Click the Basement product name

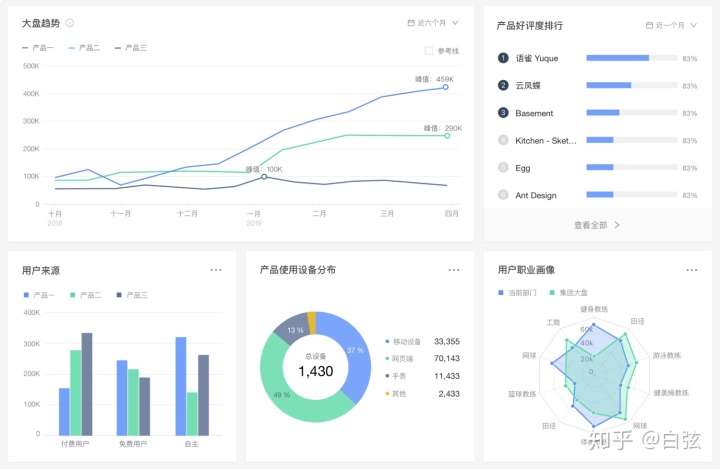tap(534, 113)
